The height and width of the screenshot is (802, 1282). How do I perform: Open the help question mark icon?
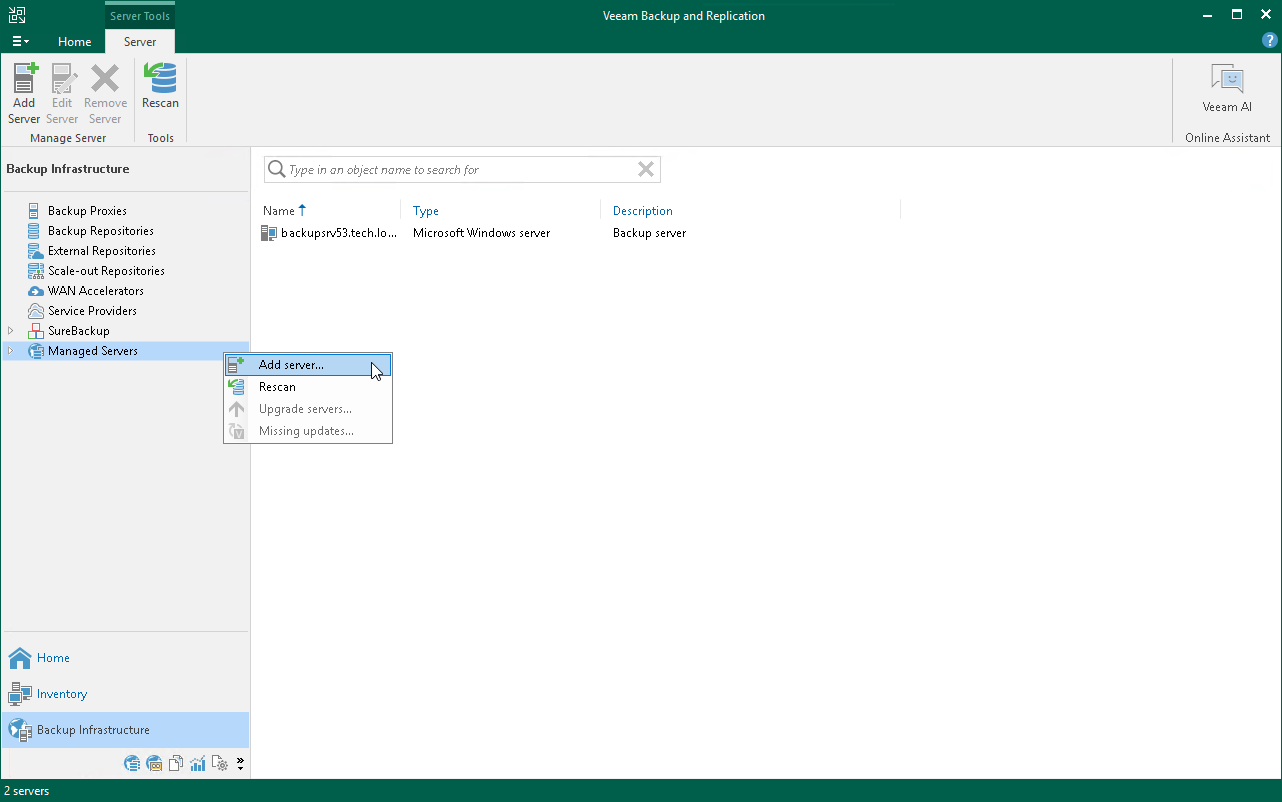pos(1269,41)
